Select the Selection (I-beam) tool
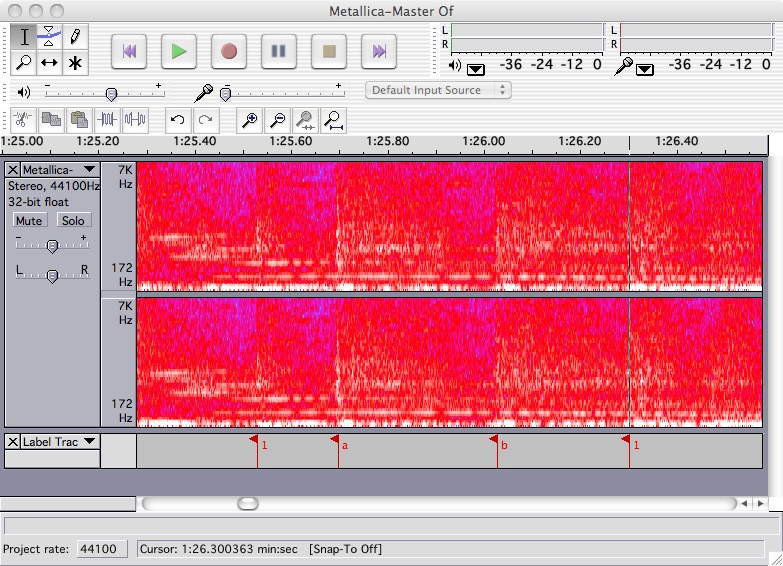The height and width of the screenshot is (566, 783). 23,36
